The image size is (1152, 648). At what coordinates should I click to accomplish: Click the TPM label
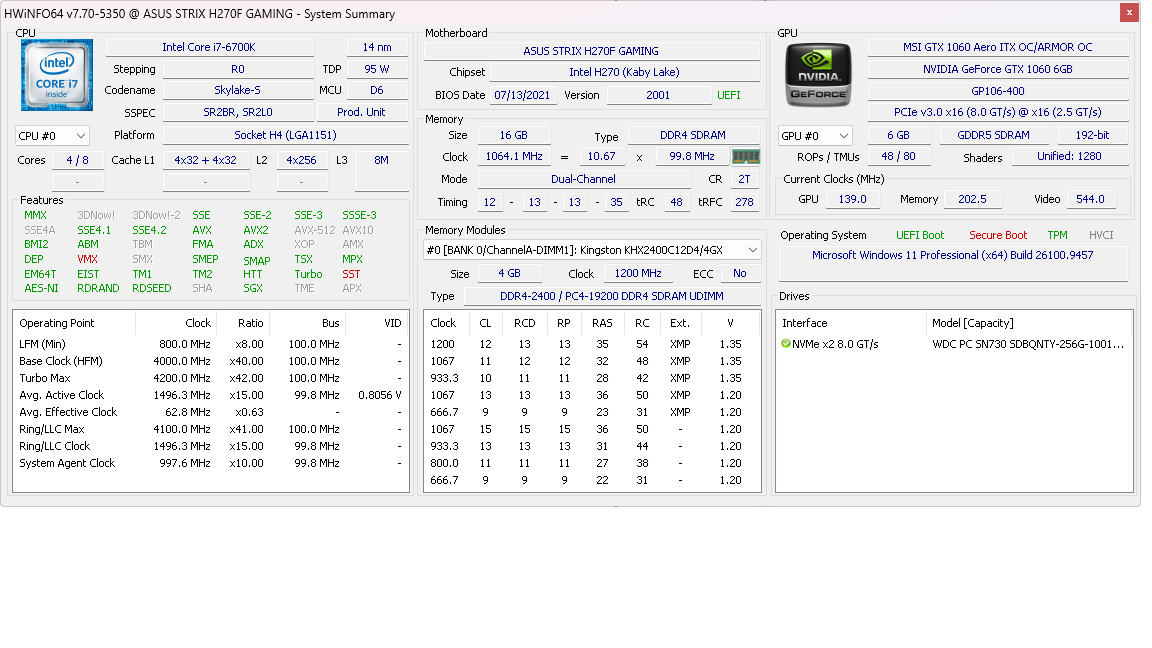point(1057,235)
